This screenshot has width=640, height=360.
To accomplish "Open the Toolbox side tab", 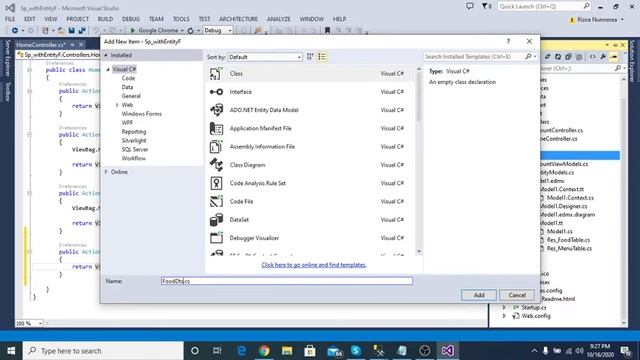I will coord(7,92).
